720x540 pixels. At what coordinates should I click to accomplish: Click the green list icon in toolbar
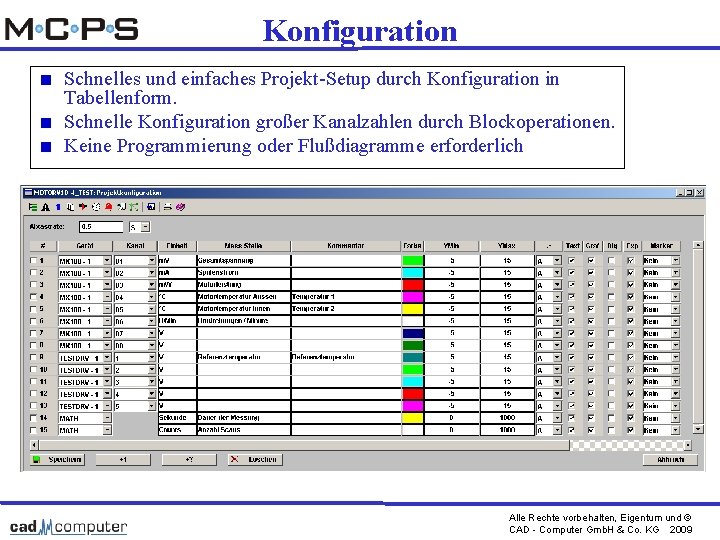[x=33, y=207]
